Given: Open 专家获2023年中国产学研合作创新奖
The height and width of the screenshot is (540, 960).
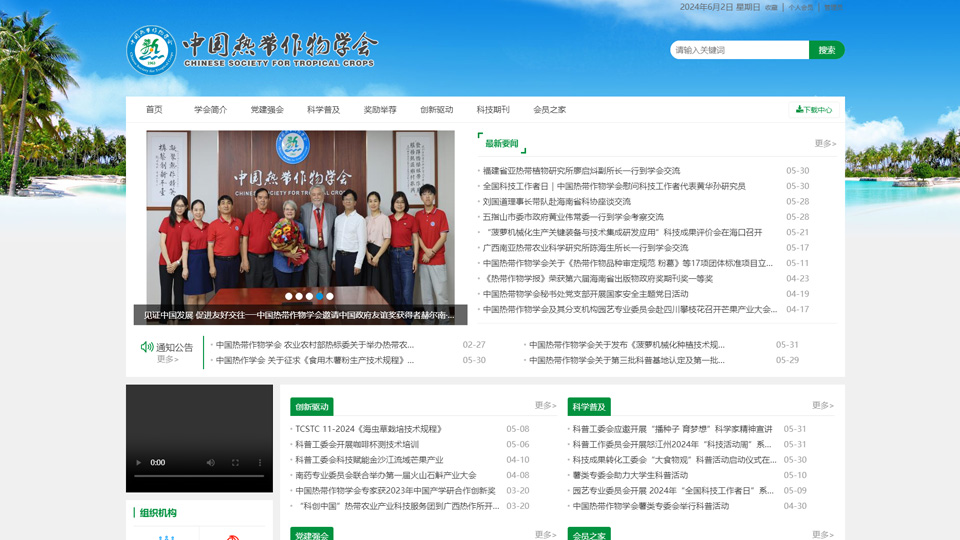Looking at the screenshot, I should pos(396,490).
